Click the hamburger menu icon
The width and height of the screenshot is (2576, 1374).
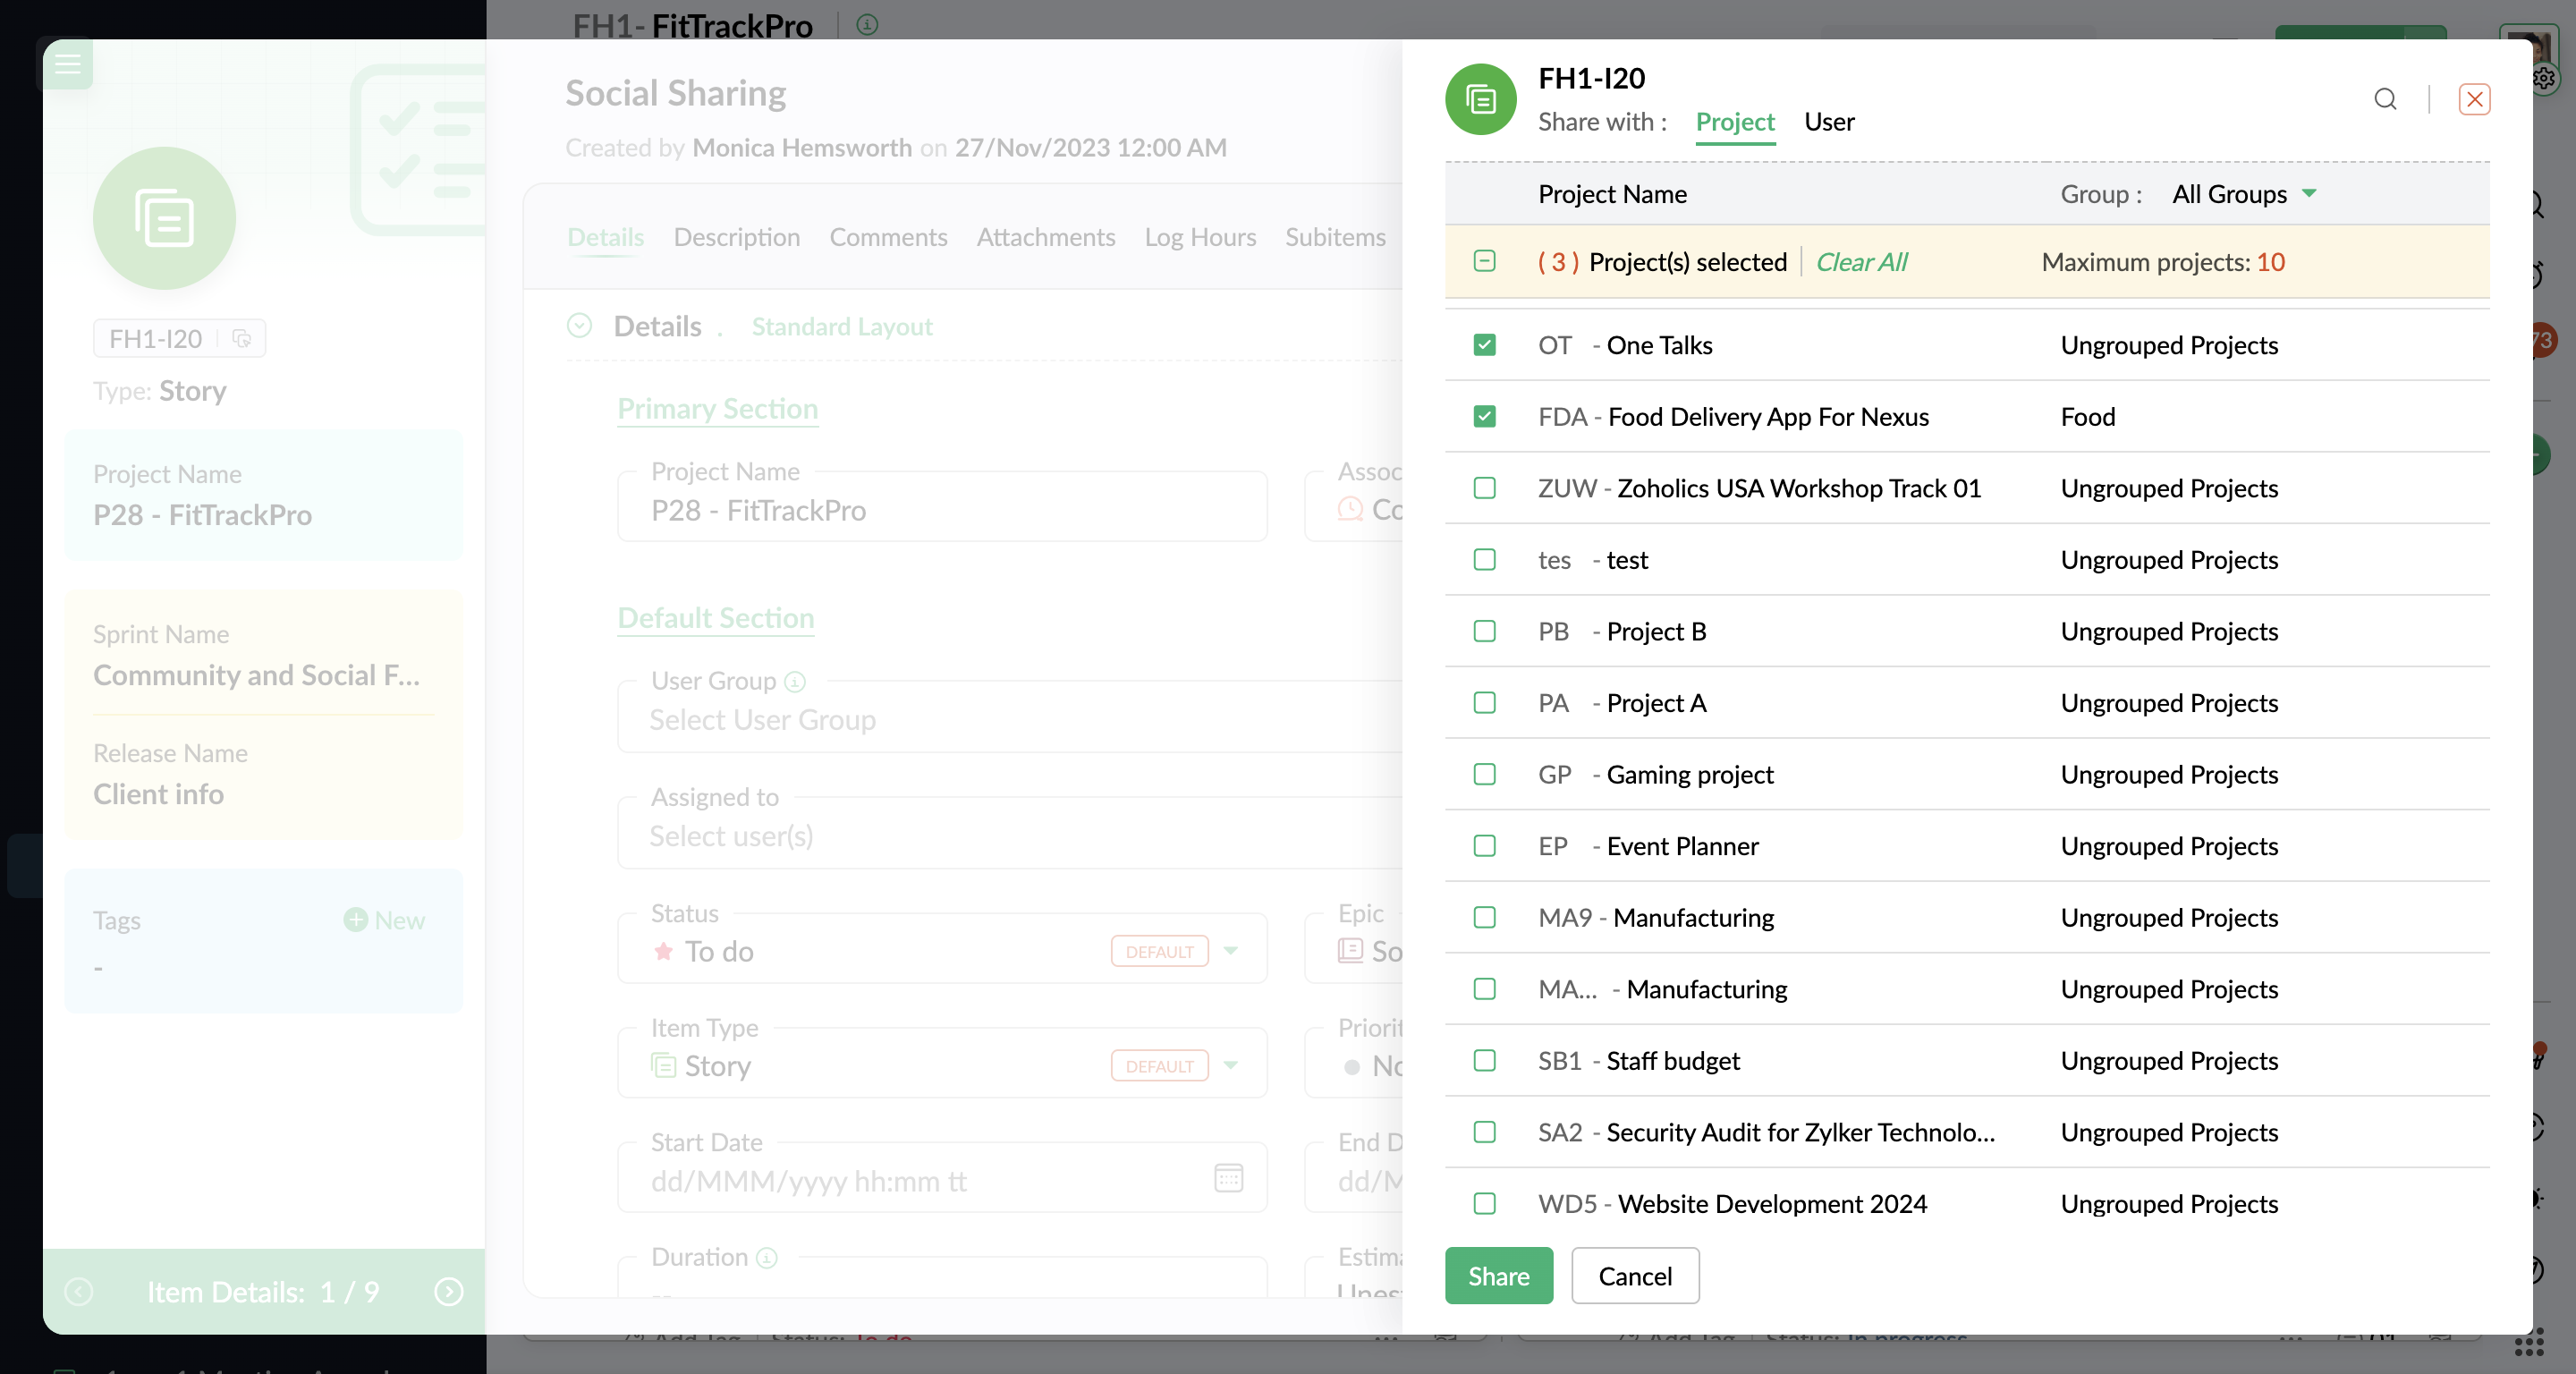coord(67,64)
